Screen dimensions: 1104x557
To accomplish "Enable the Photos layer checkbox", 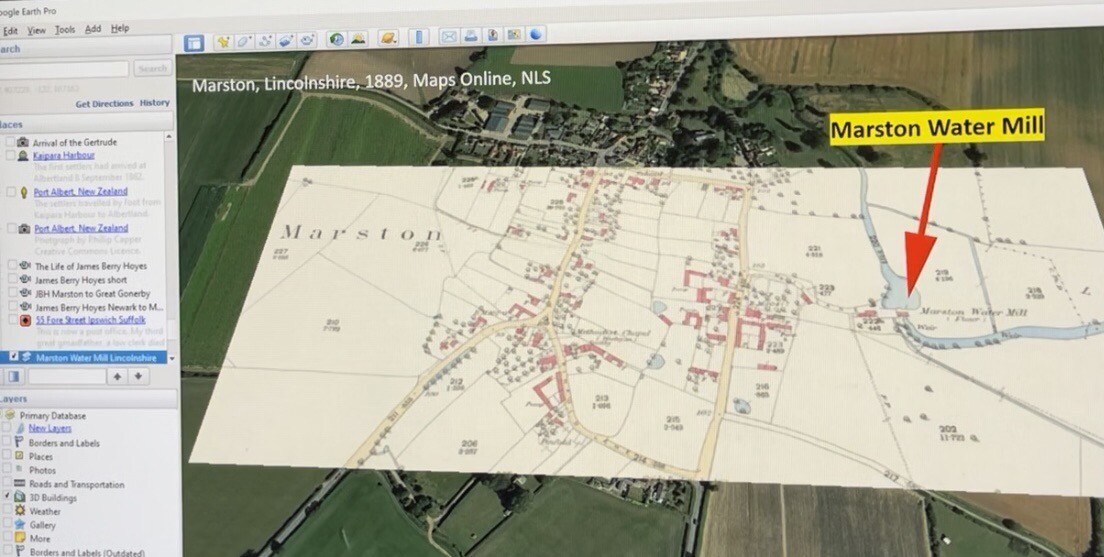I will pyautogui.click(x=6, y=470).
